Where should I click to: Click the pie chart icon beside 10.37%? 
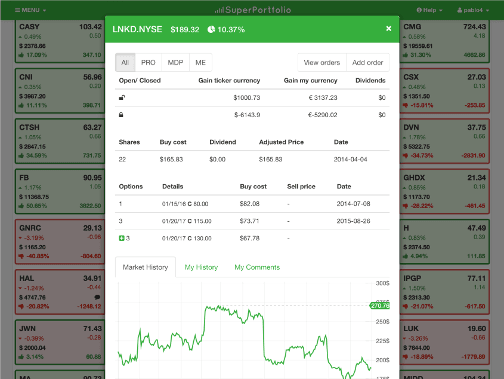tap(211, 30)
